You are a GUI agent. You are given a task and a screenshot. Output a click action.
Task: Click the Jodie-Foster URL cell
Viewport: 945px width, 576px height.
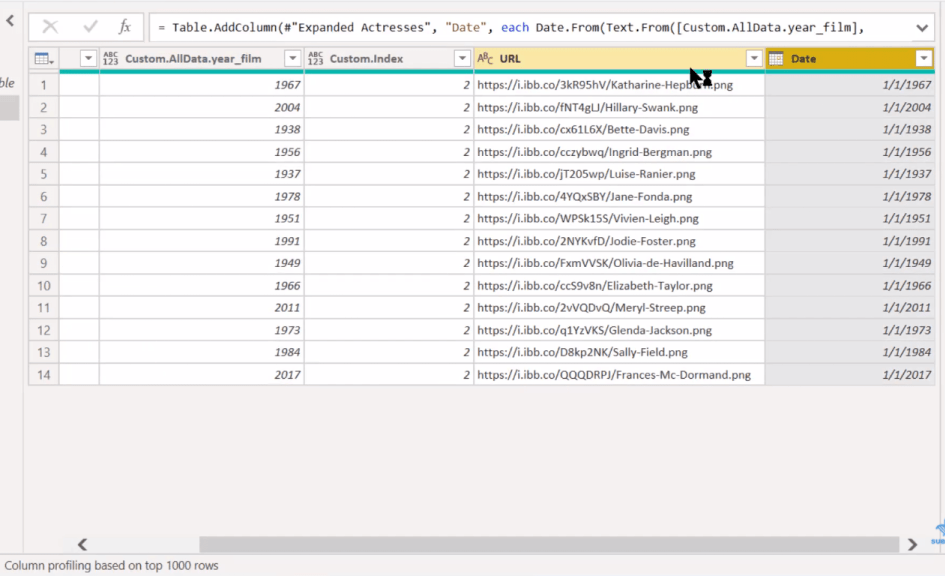point(619,241)
